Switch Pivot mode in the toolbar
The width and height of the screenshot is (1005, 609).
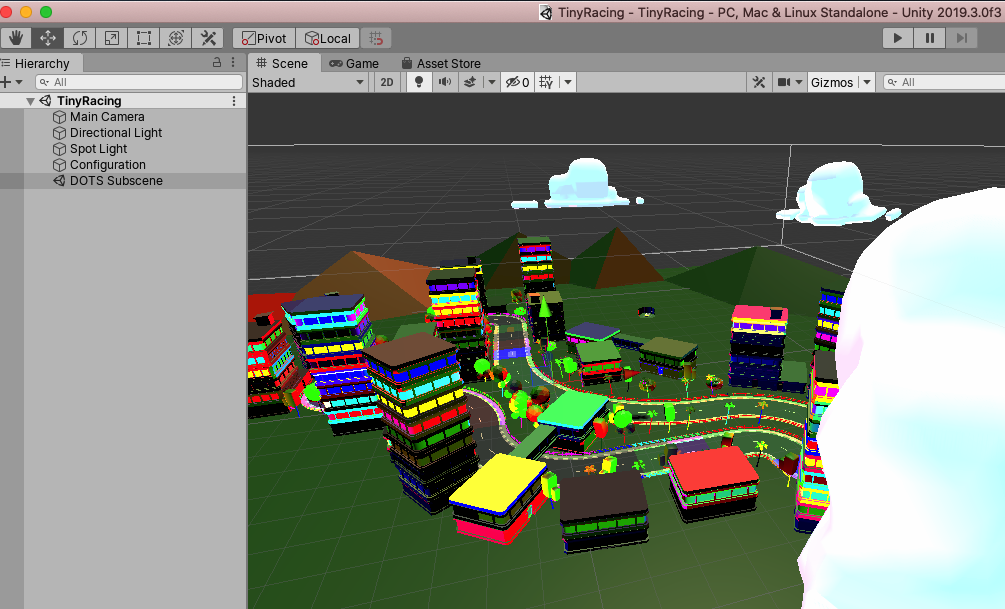(x=263, y=37)
